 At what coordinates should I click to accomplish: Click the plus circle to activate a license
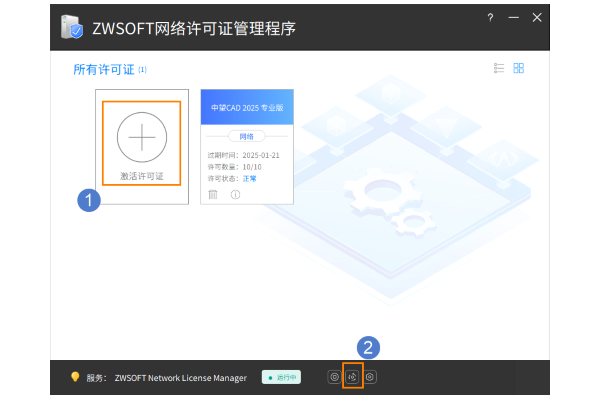coord(142,137)
